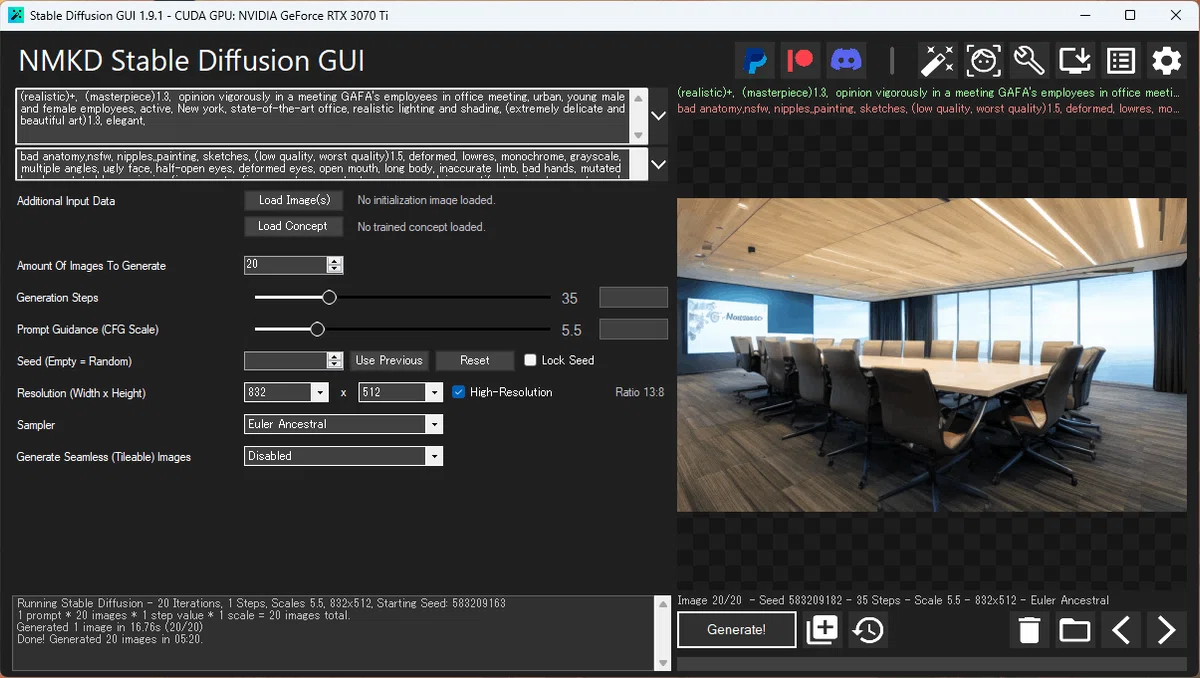Open the Patreon icon

[x=801, y=61]
